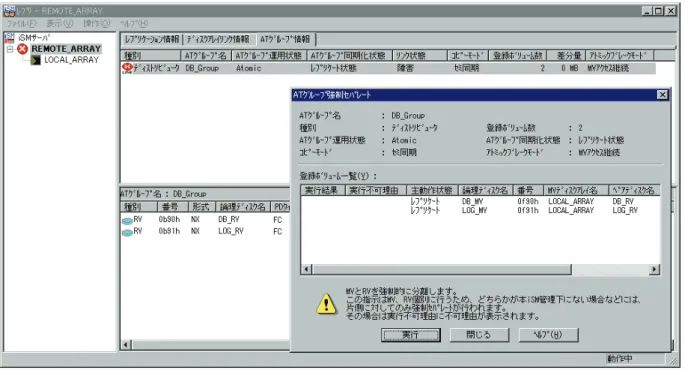685x370 pixels.
Task: Click the iSM server icon in tree
Action: 9,38
